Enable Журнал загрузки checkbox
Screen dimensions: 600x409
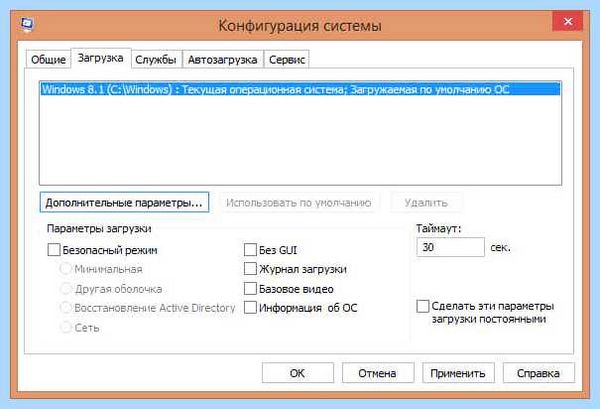click(250, 269)
